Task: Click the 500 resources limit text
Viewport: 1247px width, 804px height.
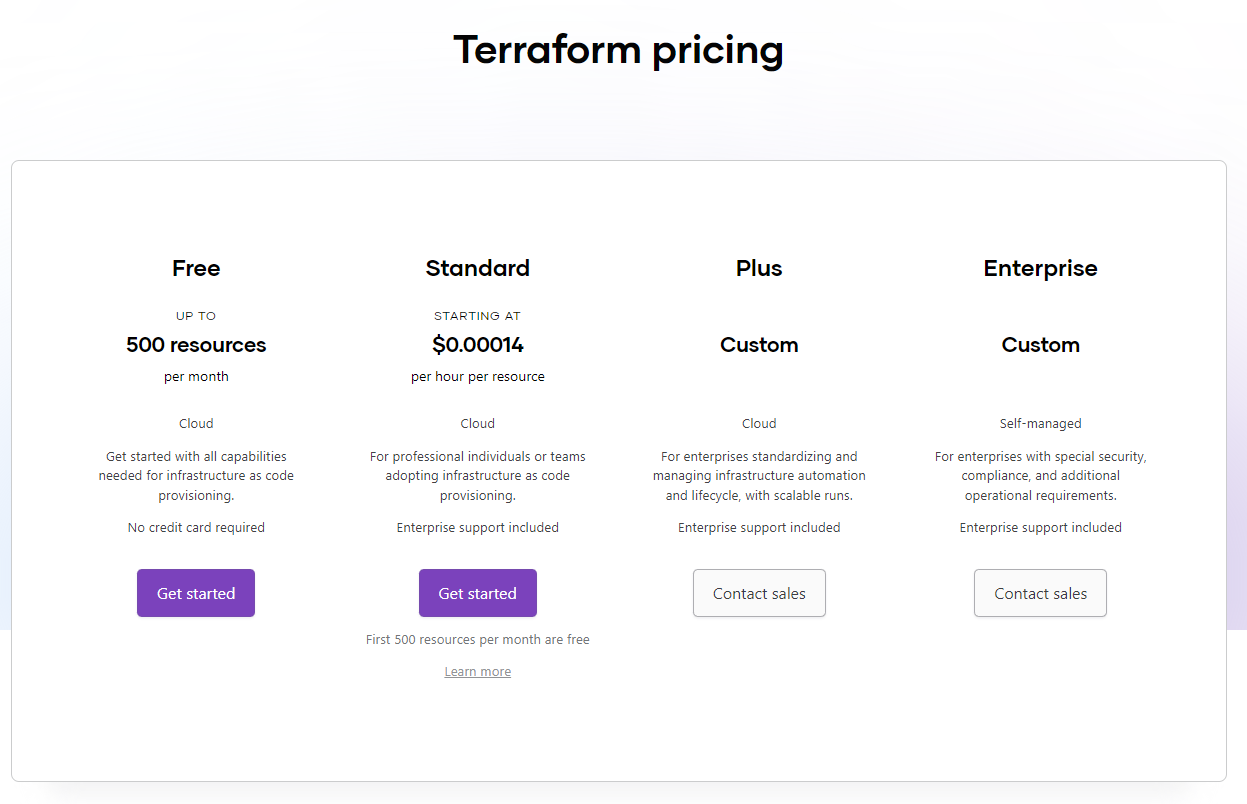Action: click(196, 345)
